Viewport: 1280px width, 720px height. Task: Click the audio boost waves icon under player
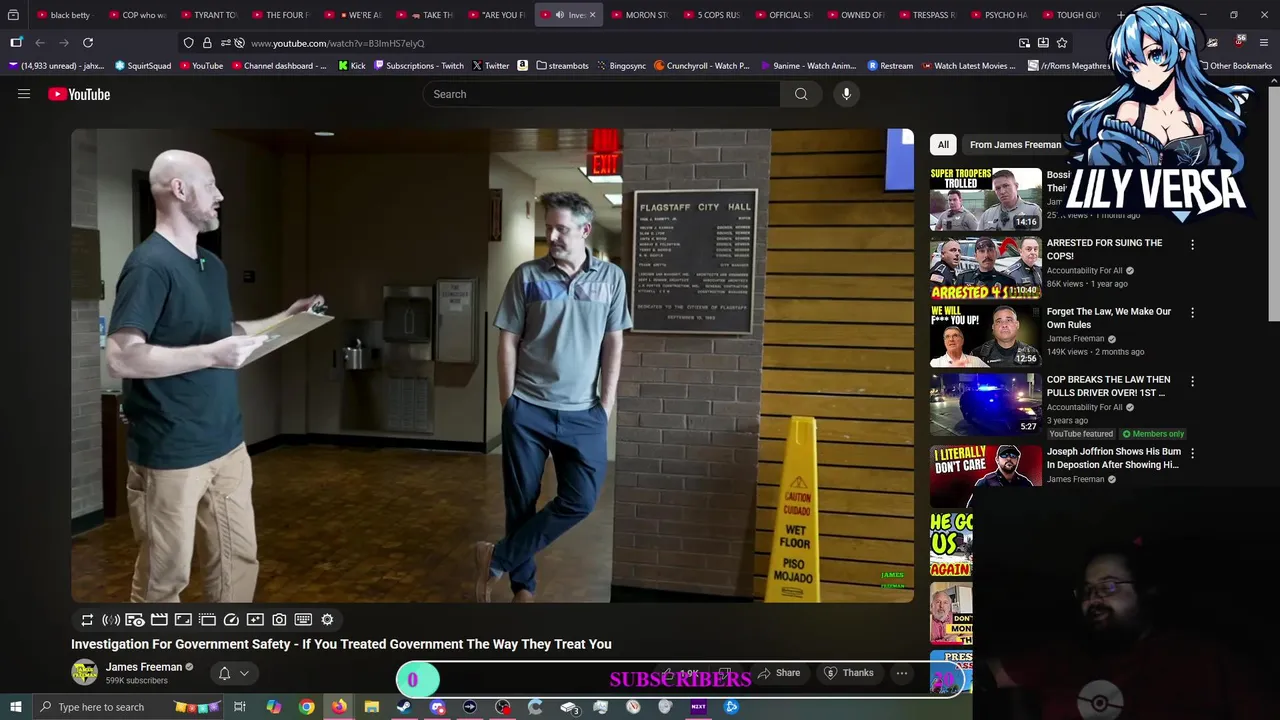point(111,620)
